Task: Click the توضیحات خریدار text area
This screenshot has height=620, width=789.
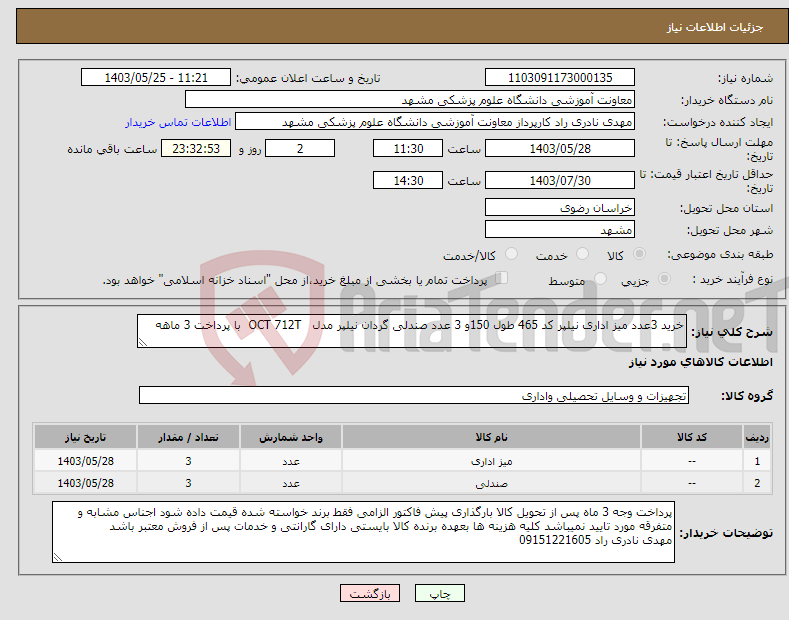Action: click(x=363, y=532)
